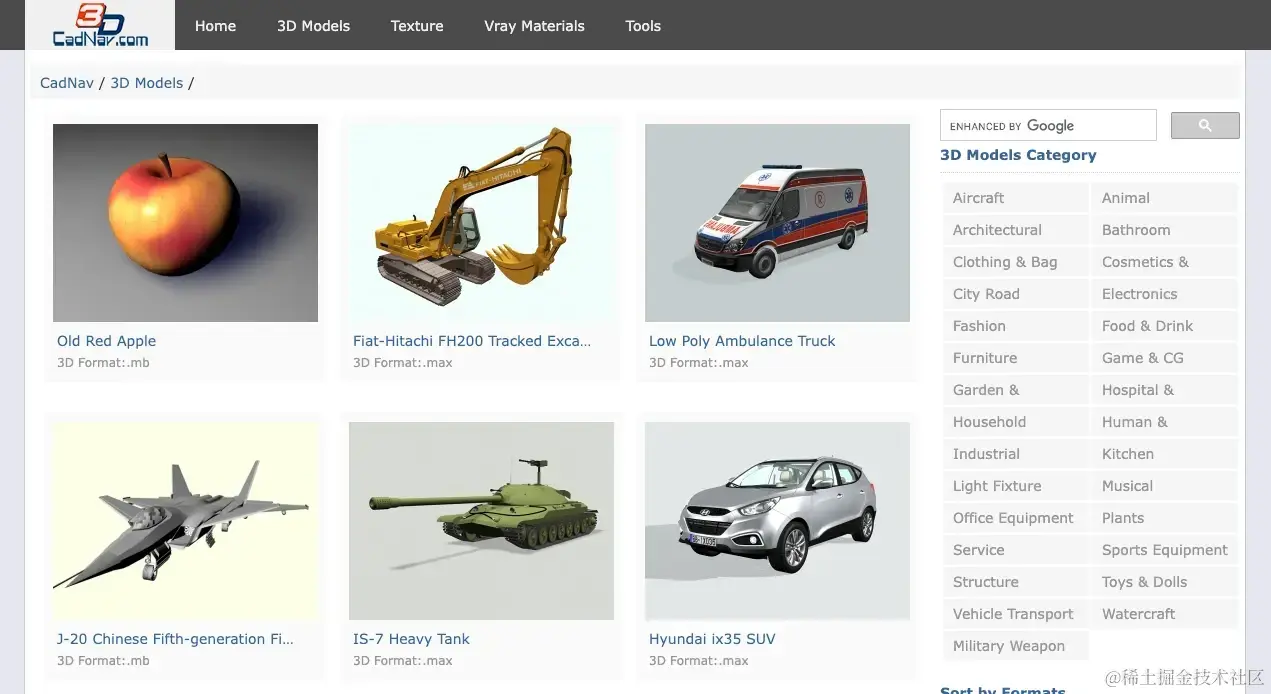This screenshot has height=694, width=1271.
Task: Select the Clothing & Bag category
Action: point(1015,262)
